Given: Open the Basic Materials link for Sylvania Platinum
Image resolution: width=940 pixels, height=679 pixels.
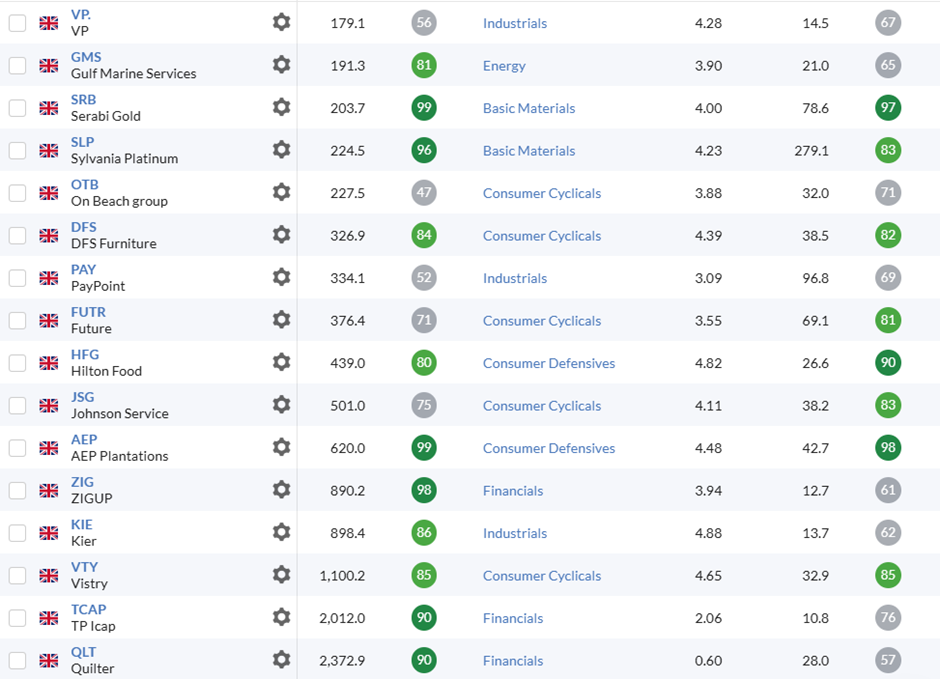Looking at the screenshot, I should (529, 151).
